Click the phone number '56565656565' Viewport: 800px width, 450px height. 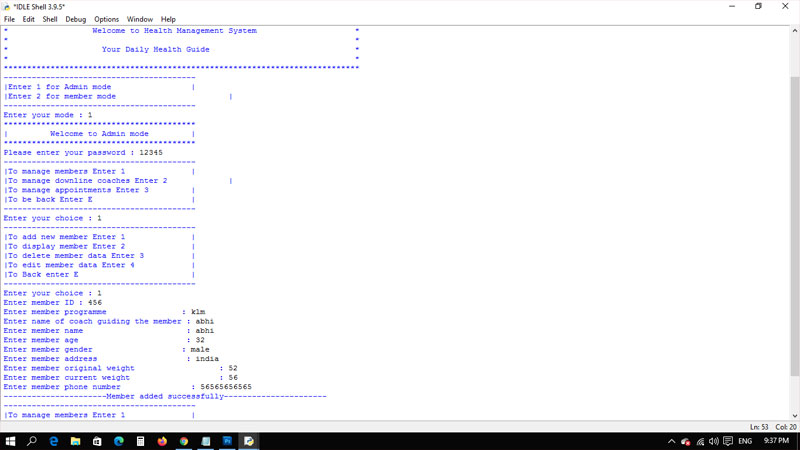pos(226,387)
